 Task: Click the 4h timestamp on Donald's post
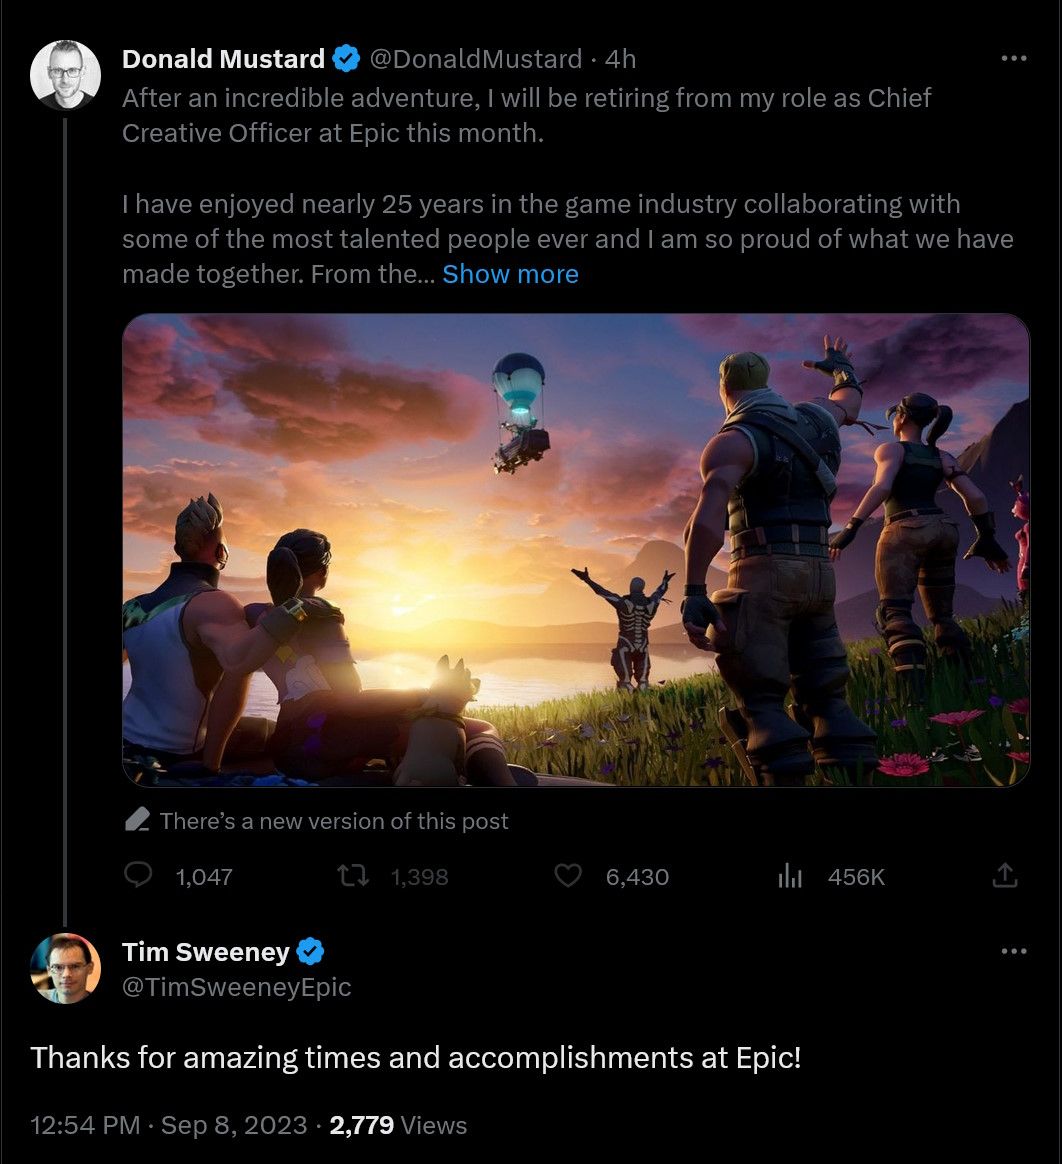(621, 59)
